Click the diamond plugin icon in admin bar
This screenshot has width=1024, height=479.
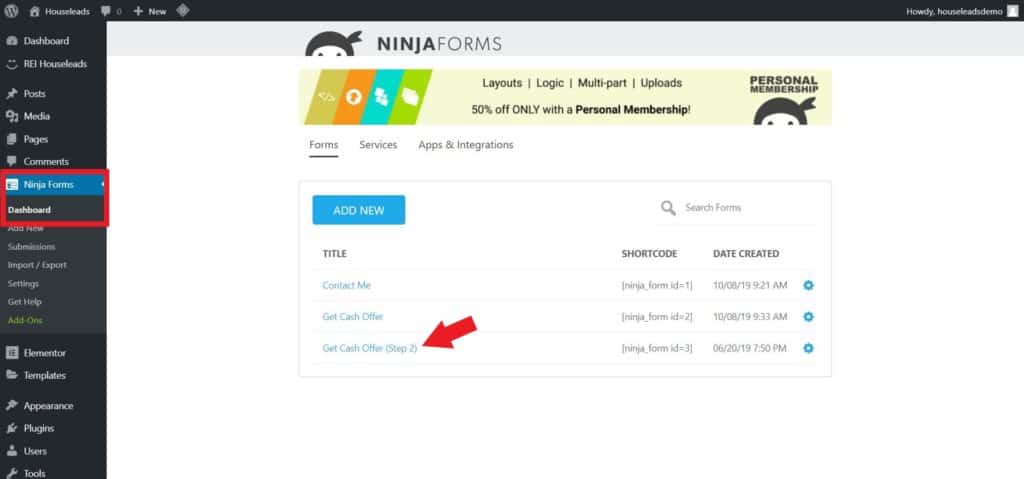point(183,10)
